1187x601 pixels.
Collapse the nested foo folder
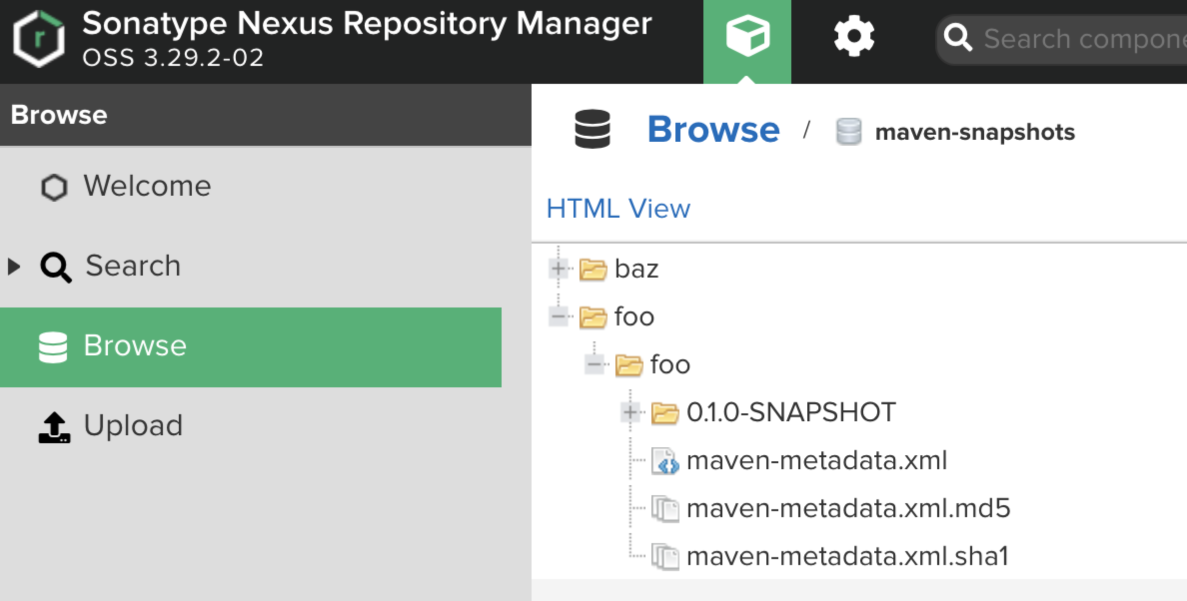[595, 364]
